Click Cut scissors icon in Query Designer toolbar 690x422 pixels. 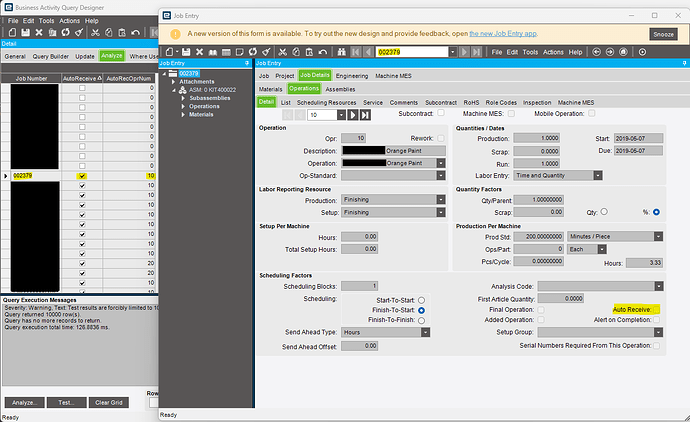click(x=95, y=32)
